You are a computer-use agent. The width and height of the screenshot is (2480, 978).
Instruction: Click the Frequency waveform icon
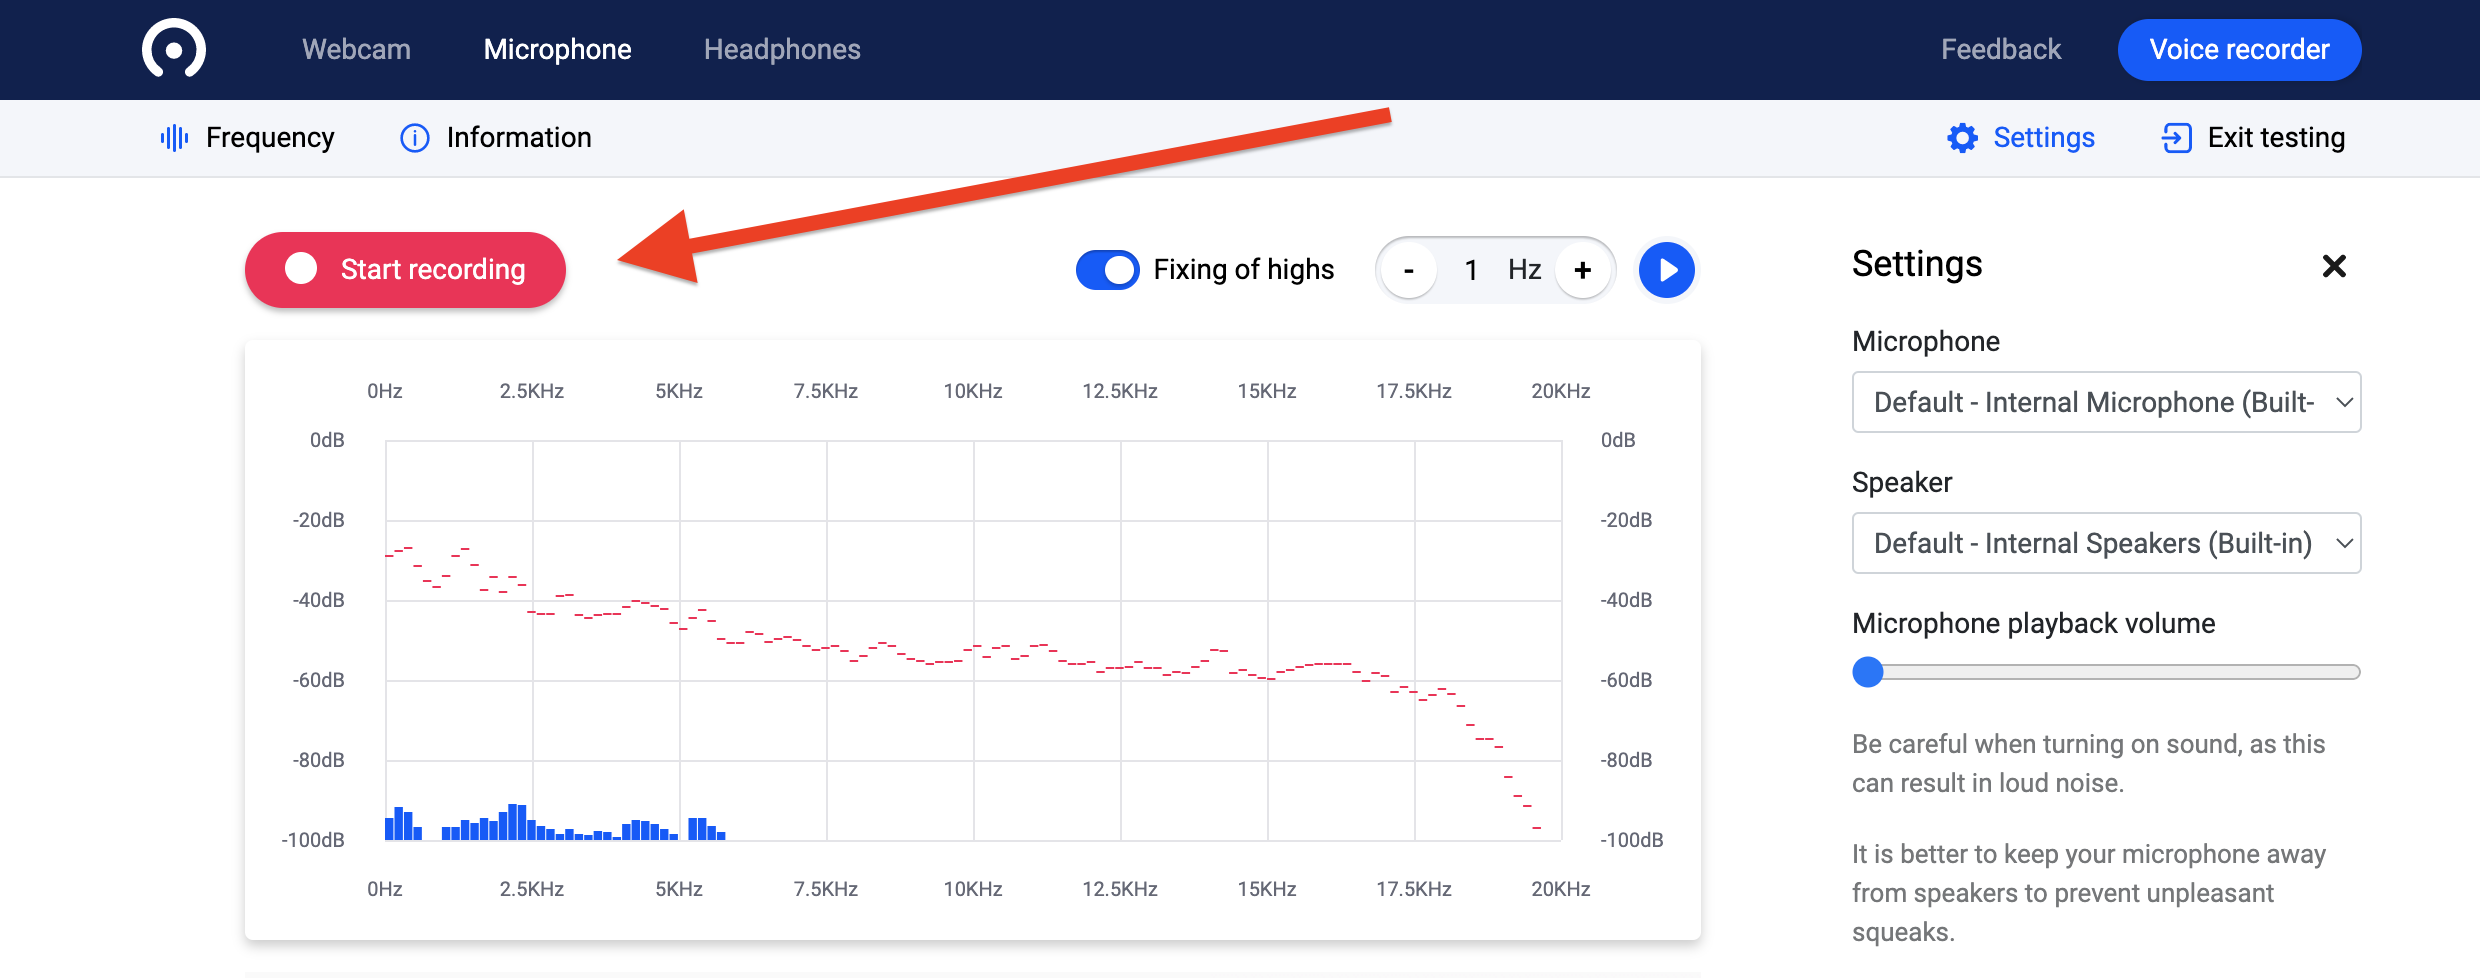coord(174,138)
